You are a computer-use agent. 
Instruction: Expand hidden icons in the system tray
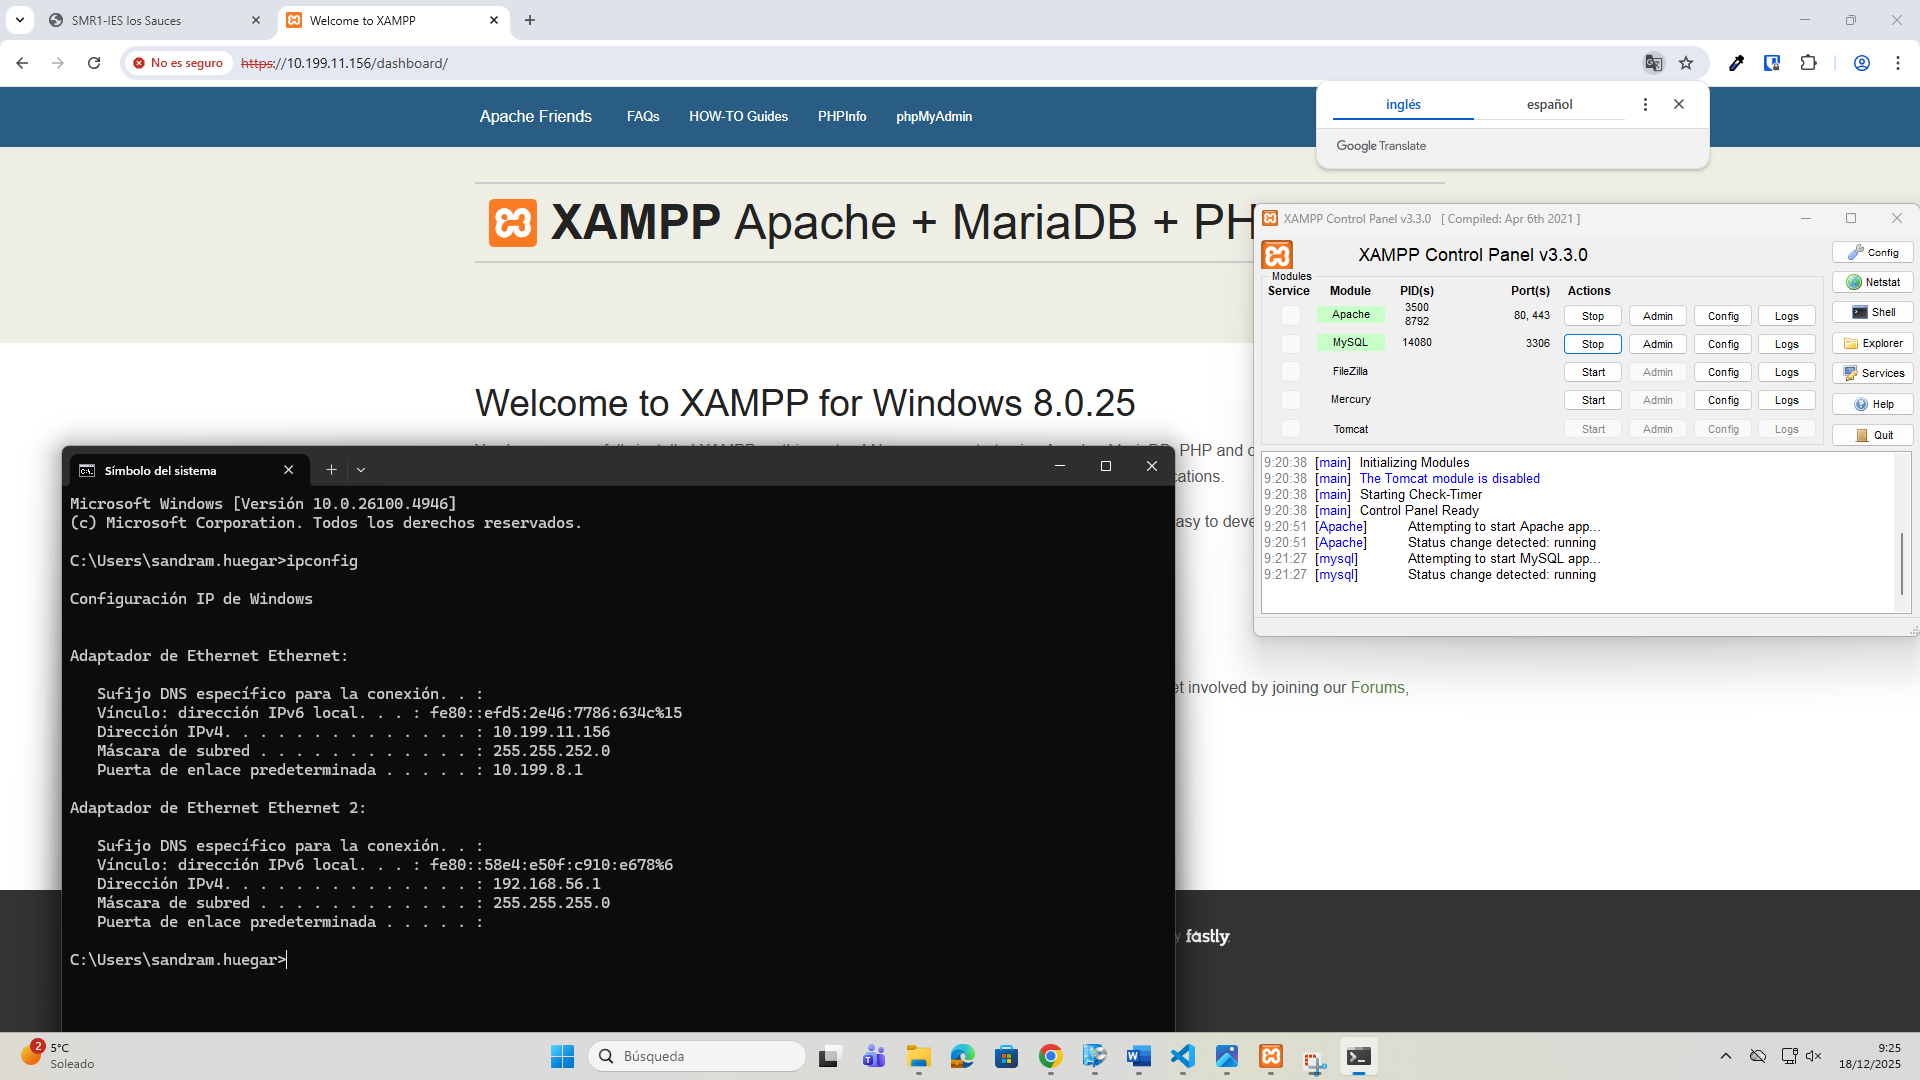click(1726, 1055)
